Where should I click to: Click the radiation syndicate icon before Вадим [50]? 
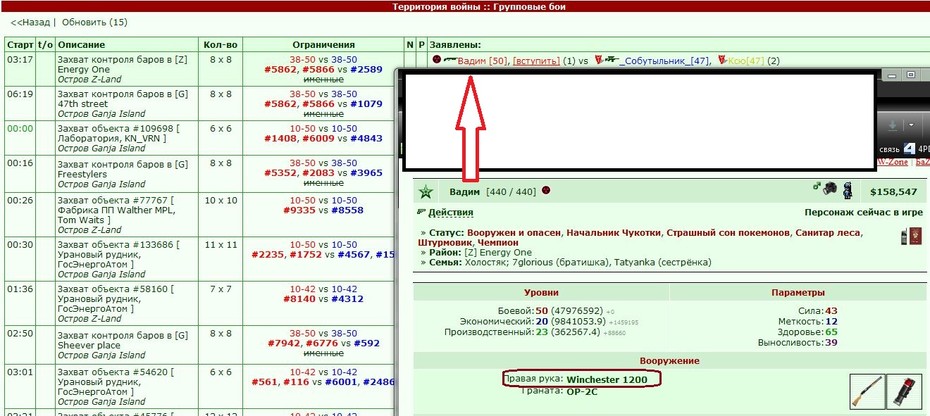(x=437, y=59)
